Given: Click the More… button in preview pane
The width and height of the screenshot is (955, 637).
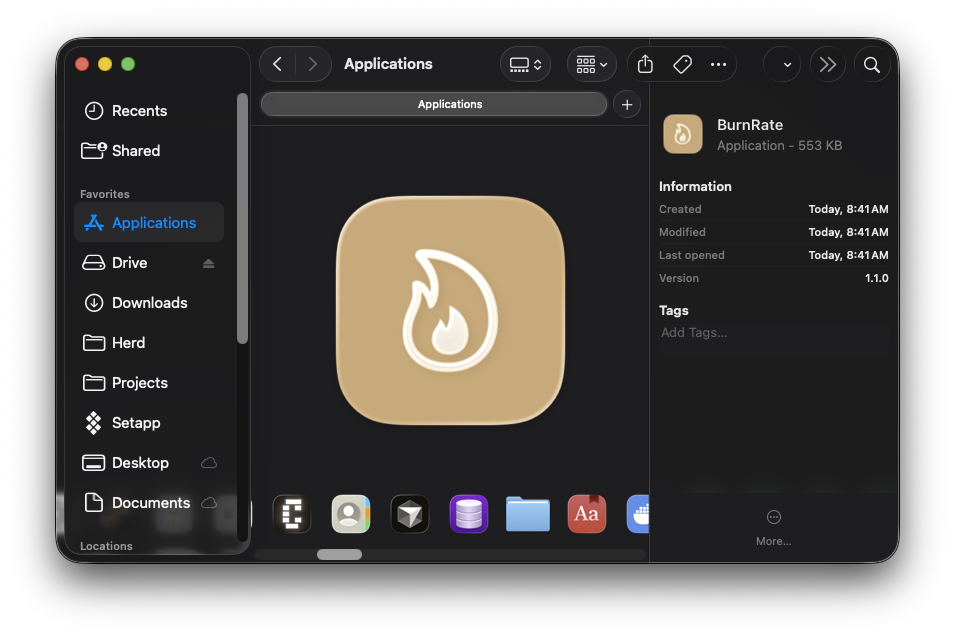Looking at the screenshot, I should coord(773,526).
